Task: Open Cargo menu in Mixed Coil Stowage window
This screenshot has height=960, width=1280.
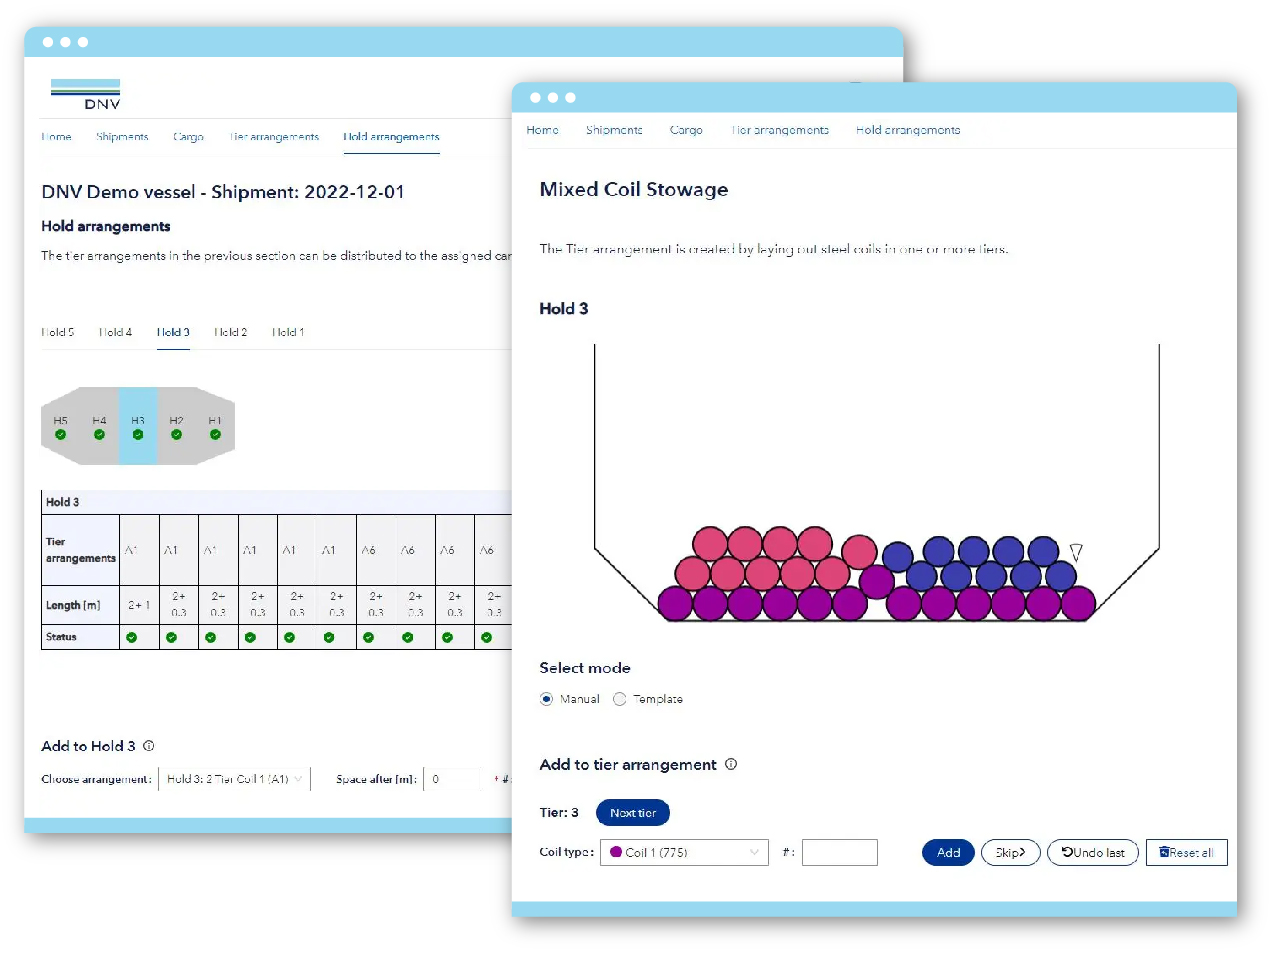Action: pyautogui.click(x=686, y=130)
